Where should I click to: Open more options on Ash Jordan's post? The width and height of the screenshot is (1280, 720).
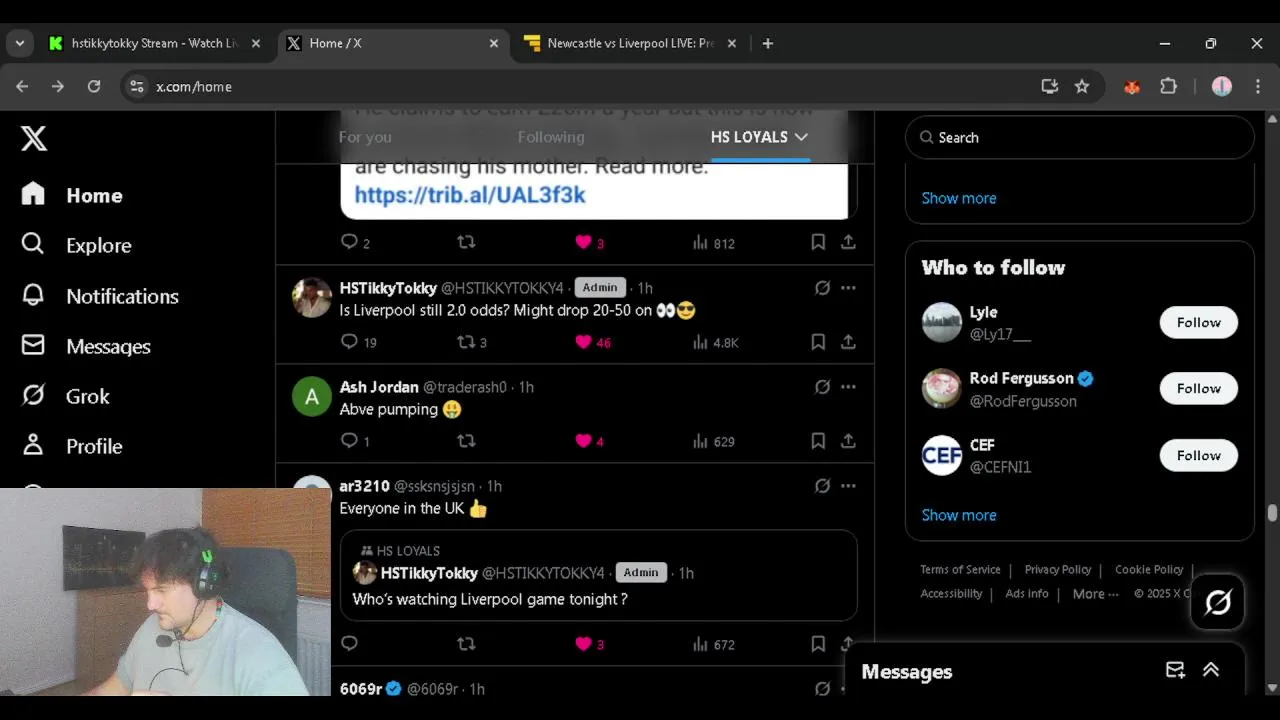pos(848,387)
